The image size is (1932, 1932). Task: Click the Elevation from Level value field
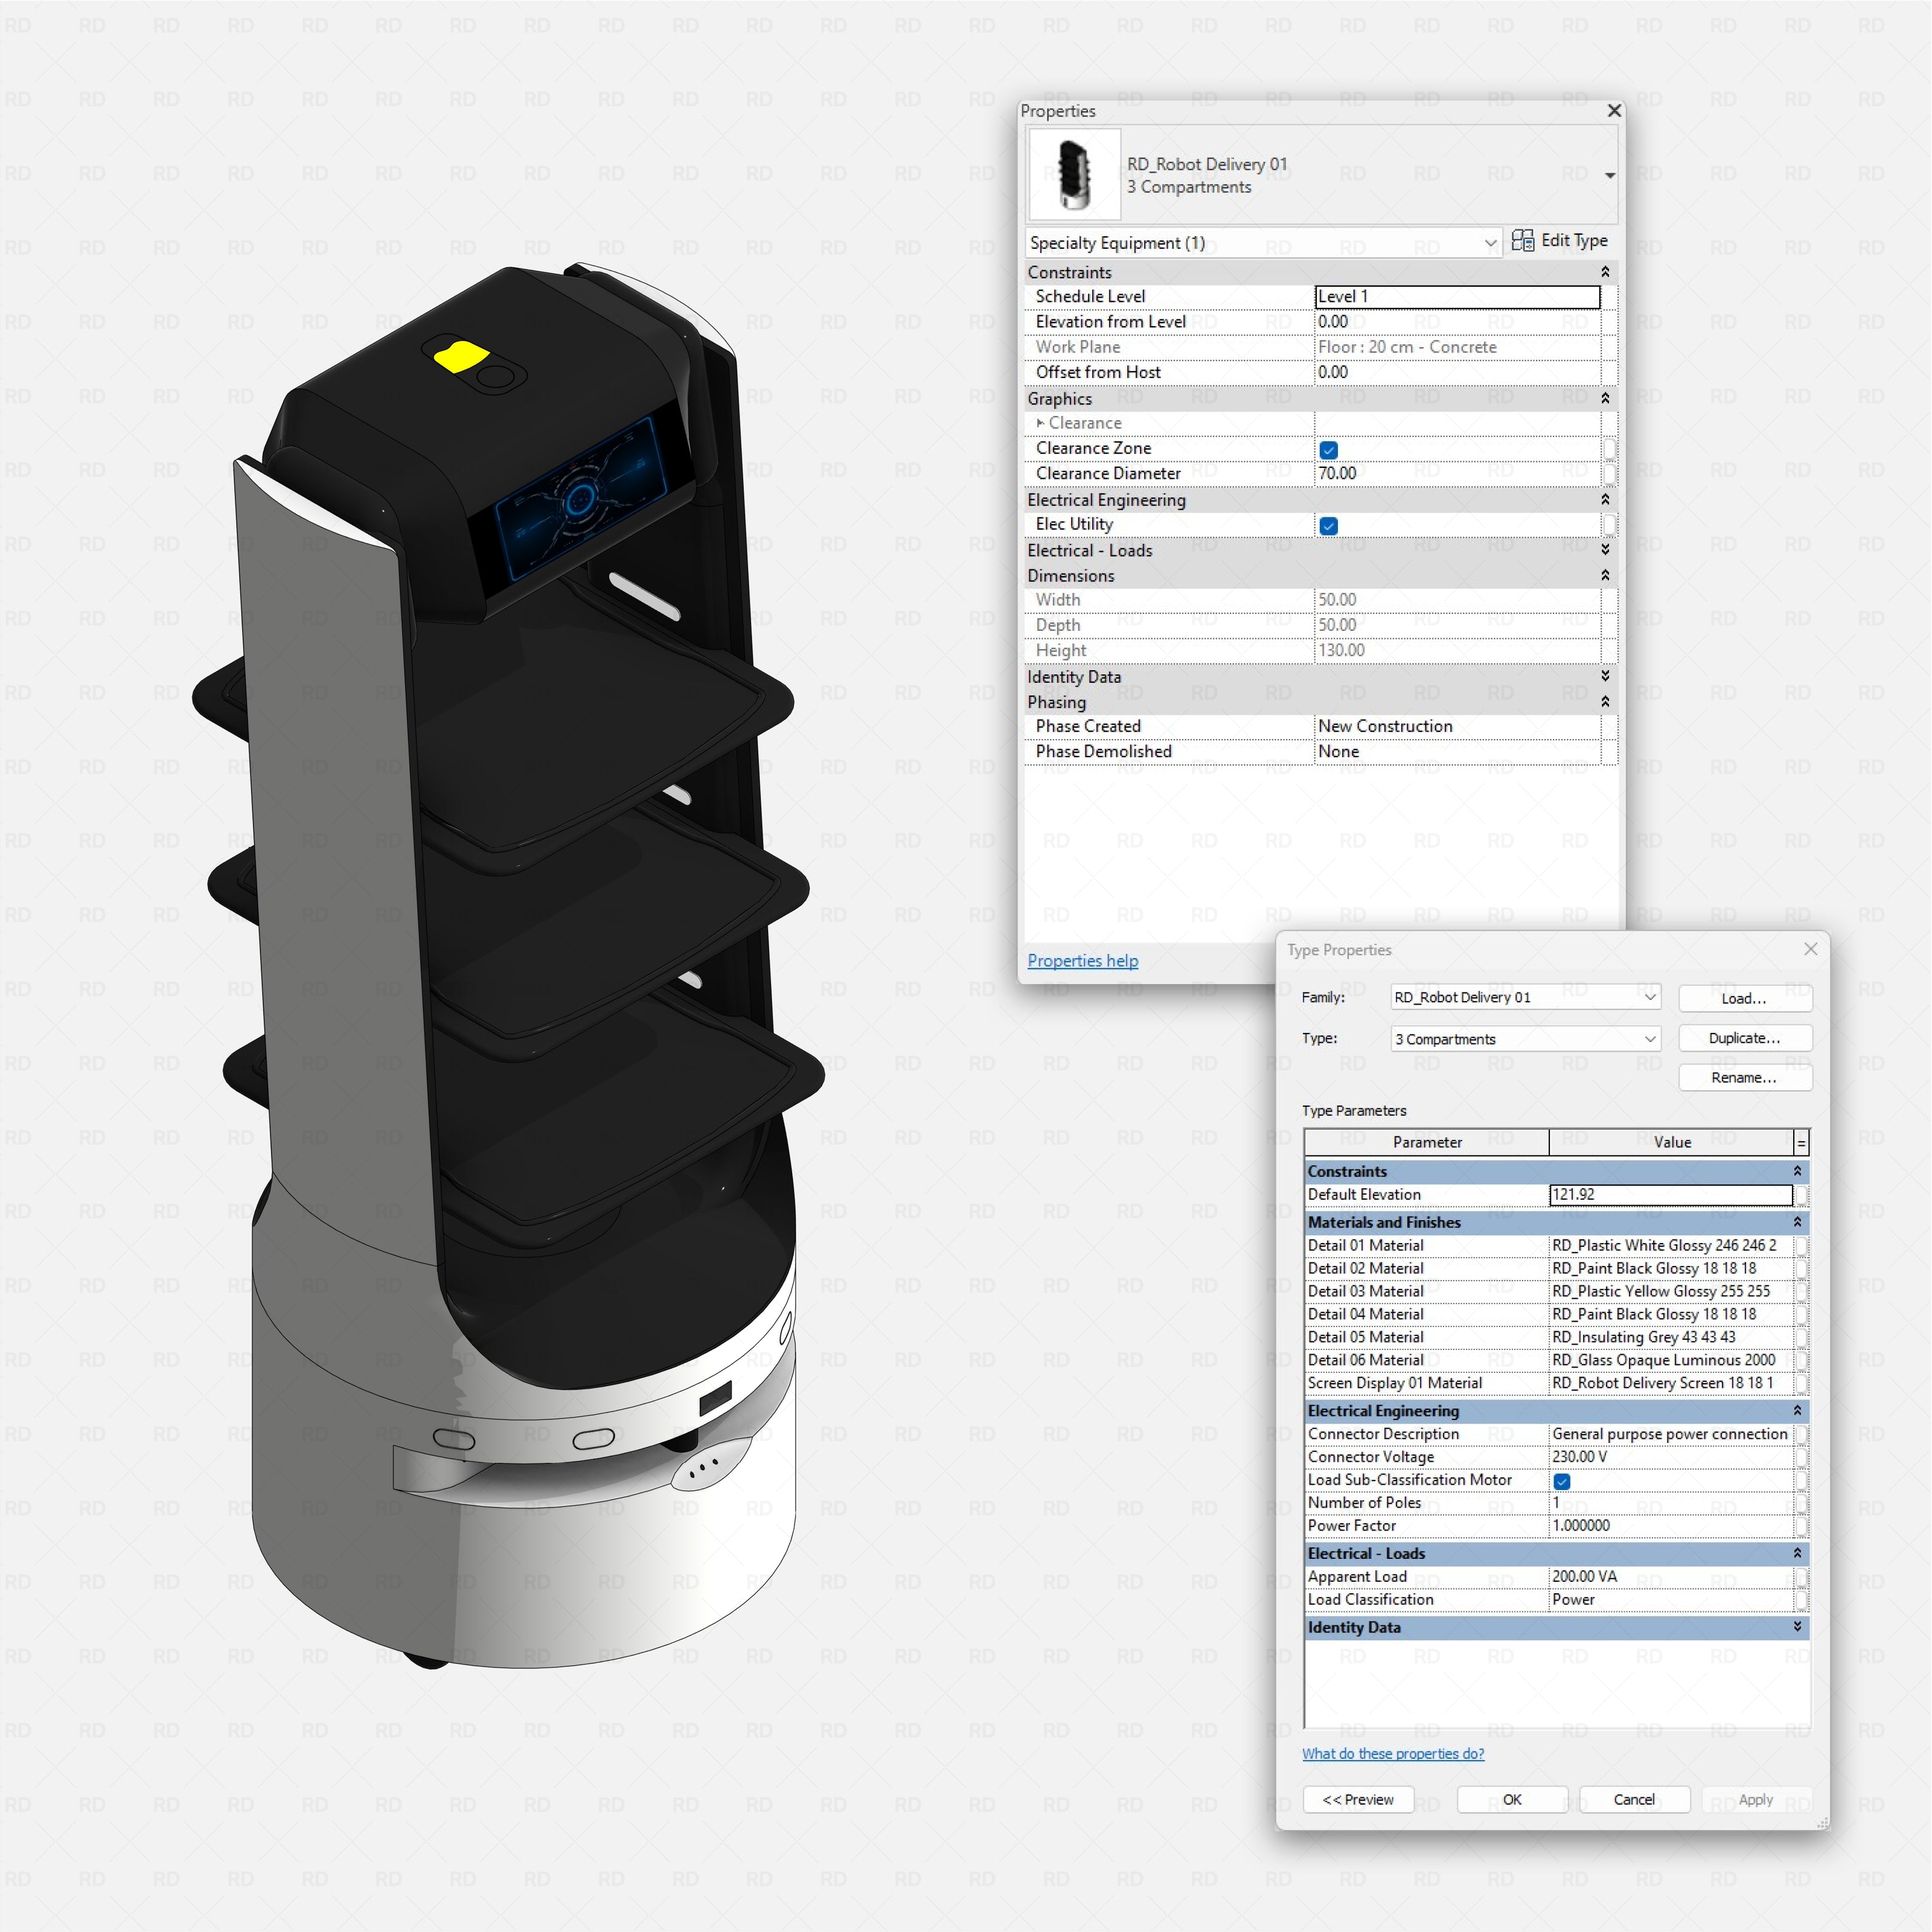[x=1457, y=322]
